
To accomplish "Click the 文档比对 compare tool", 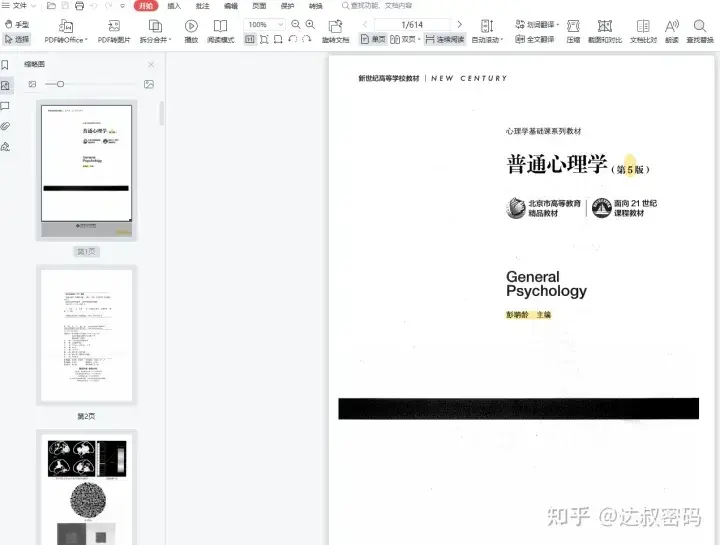I will point(643,31).
